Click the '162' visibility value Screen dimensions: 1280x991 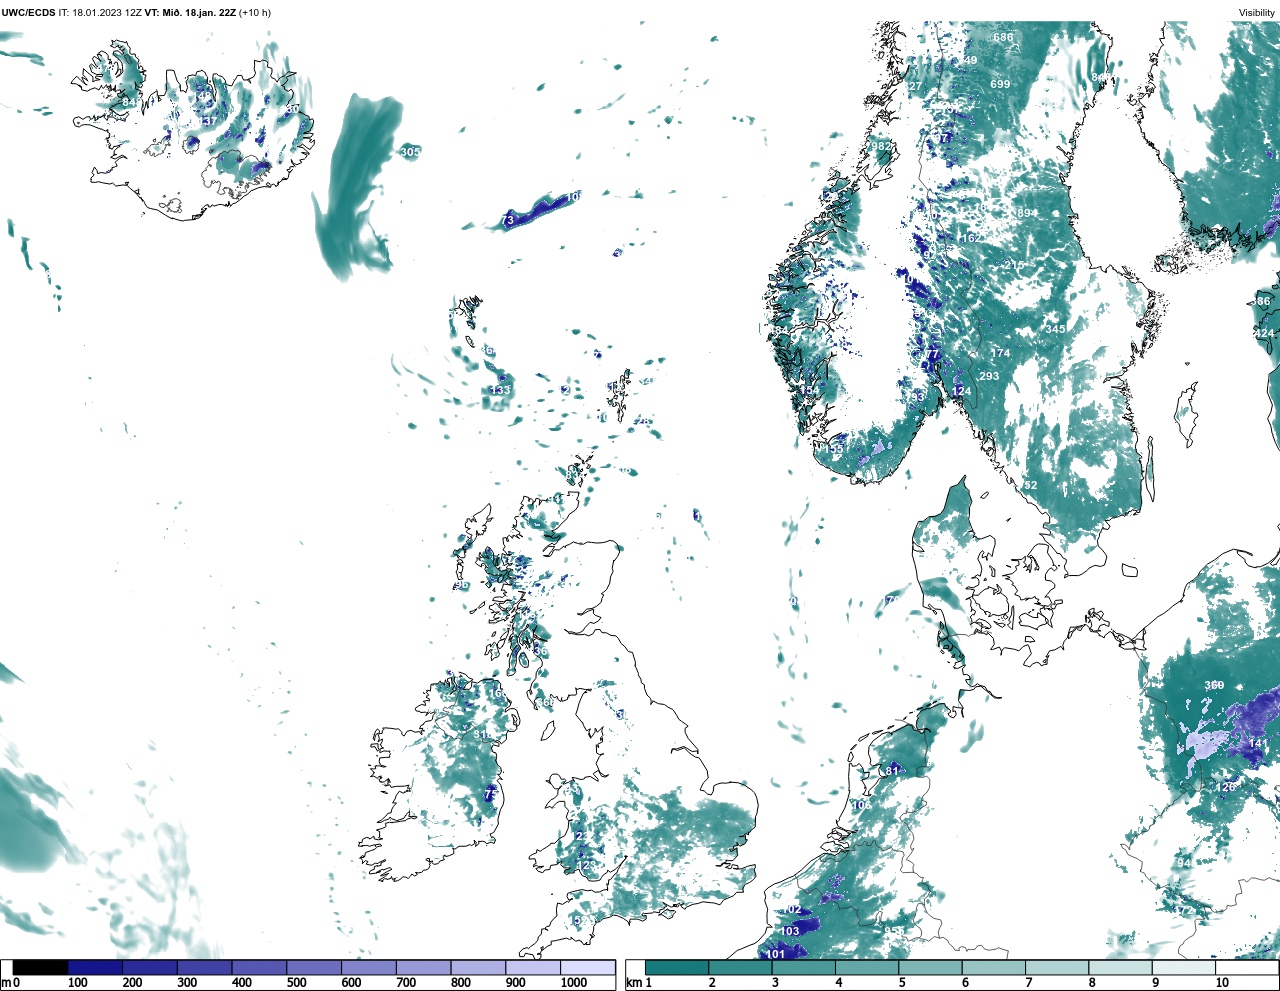pos(970,238)
